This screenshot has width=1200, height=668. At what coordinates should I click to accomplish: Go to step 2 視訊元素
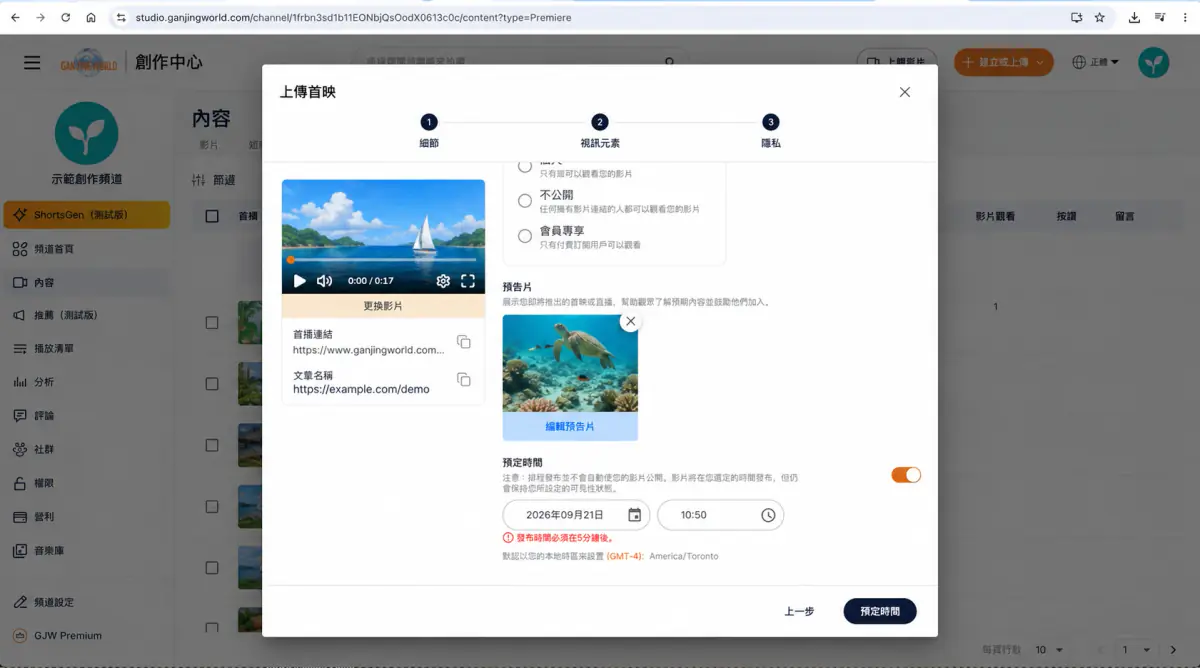(600, 131)
